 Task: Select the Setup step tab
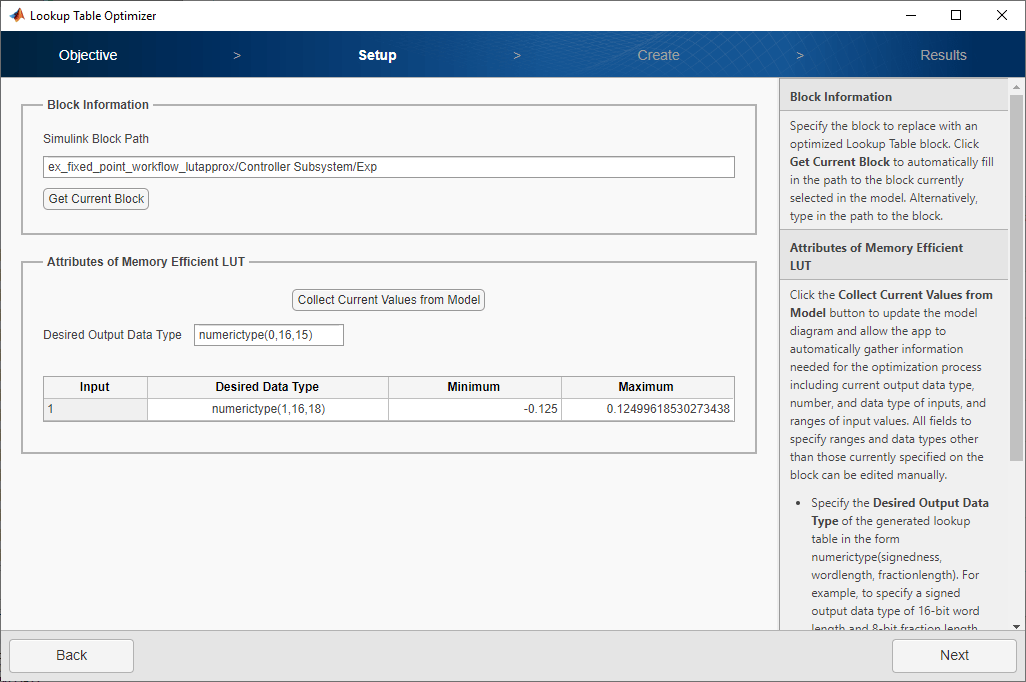[377, 55]
